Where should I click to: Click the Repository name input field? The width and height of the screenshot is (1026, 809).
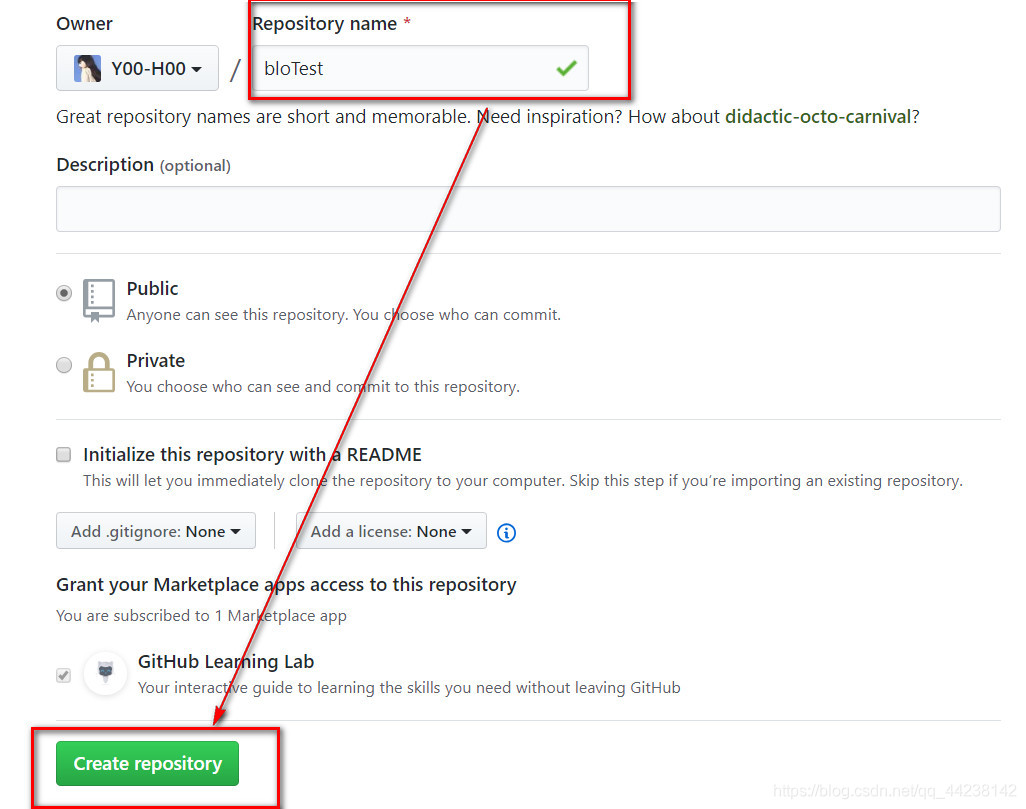(420, 68)
